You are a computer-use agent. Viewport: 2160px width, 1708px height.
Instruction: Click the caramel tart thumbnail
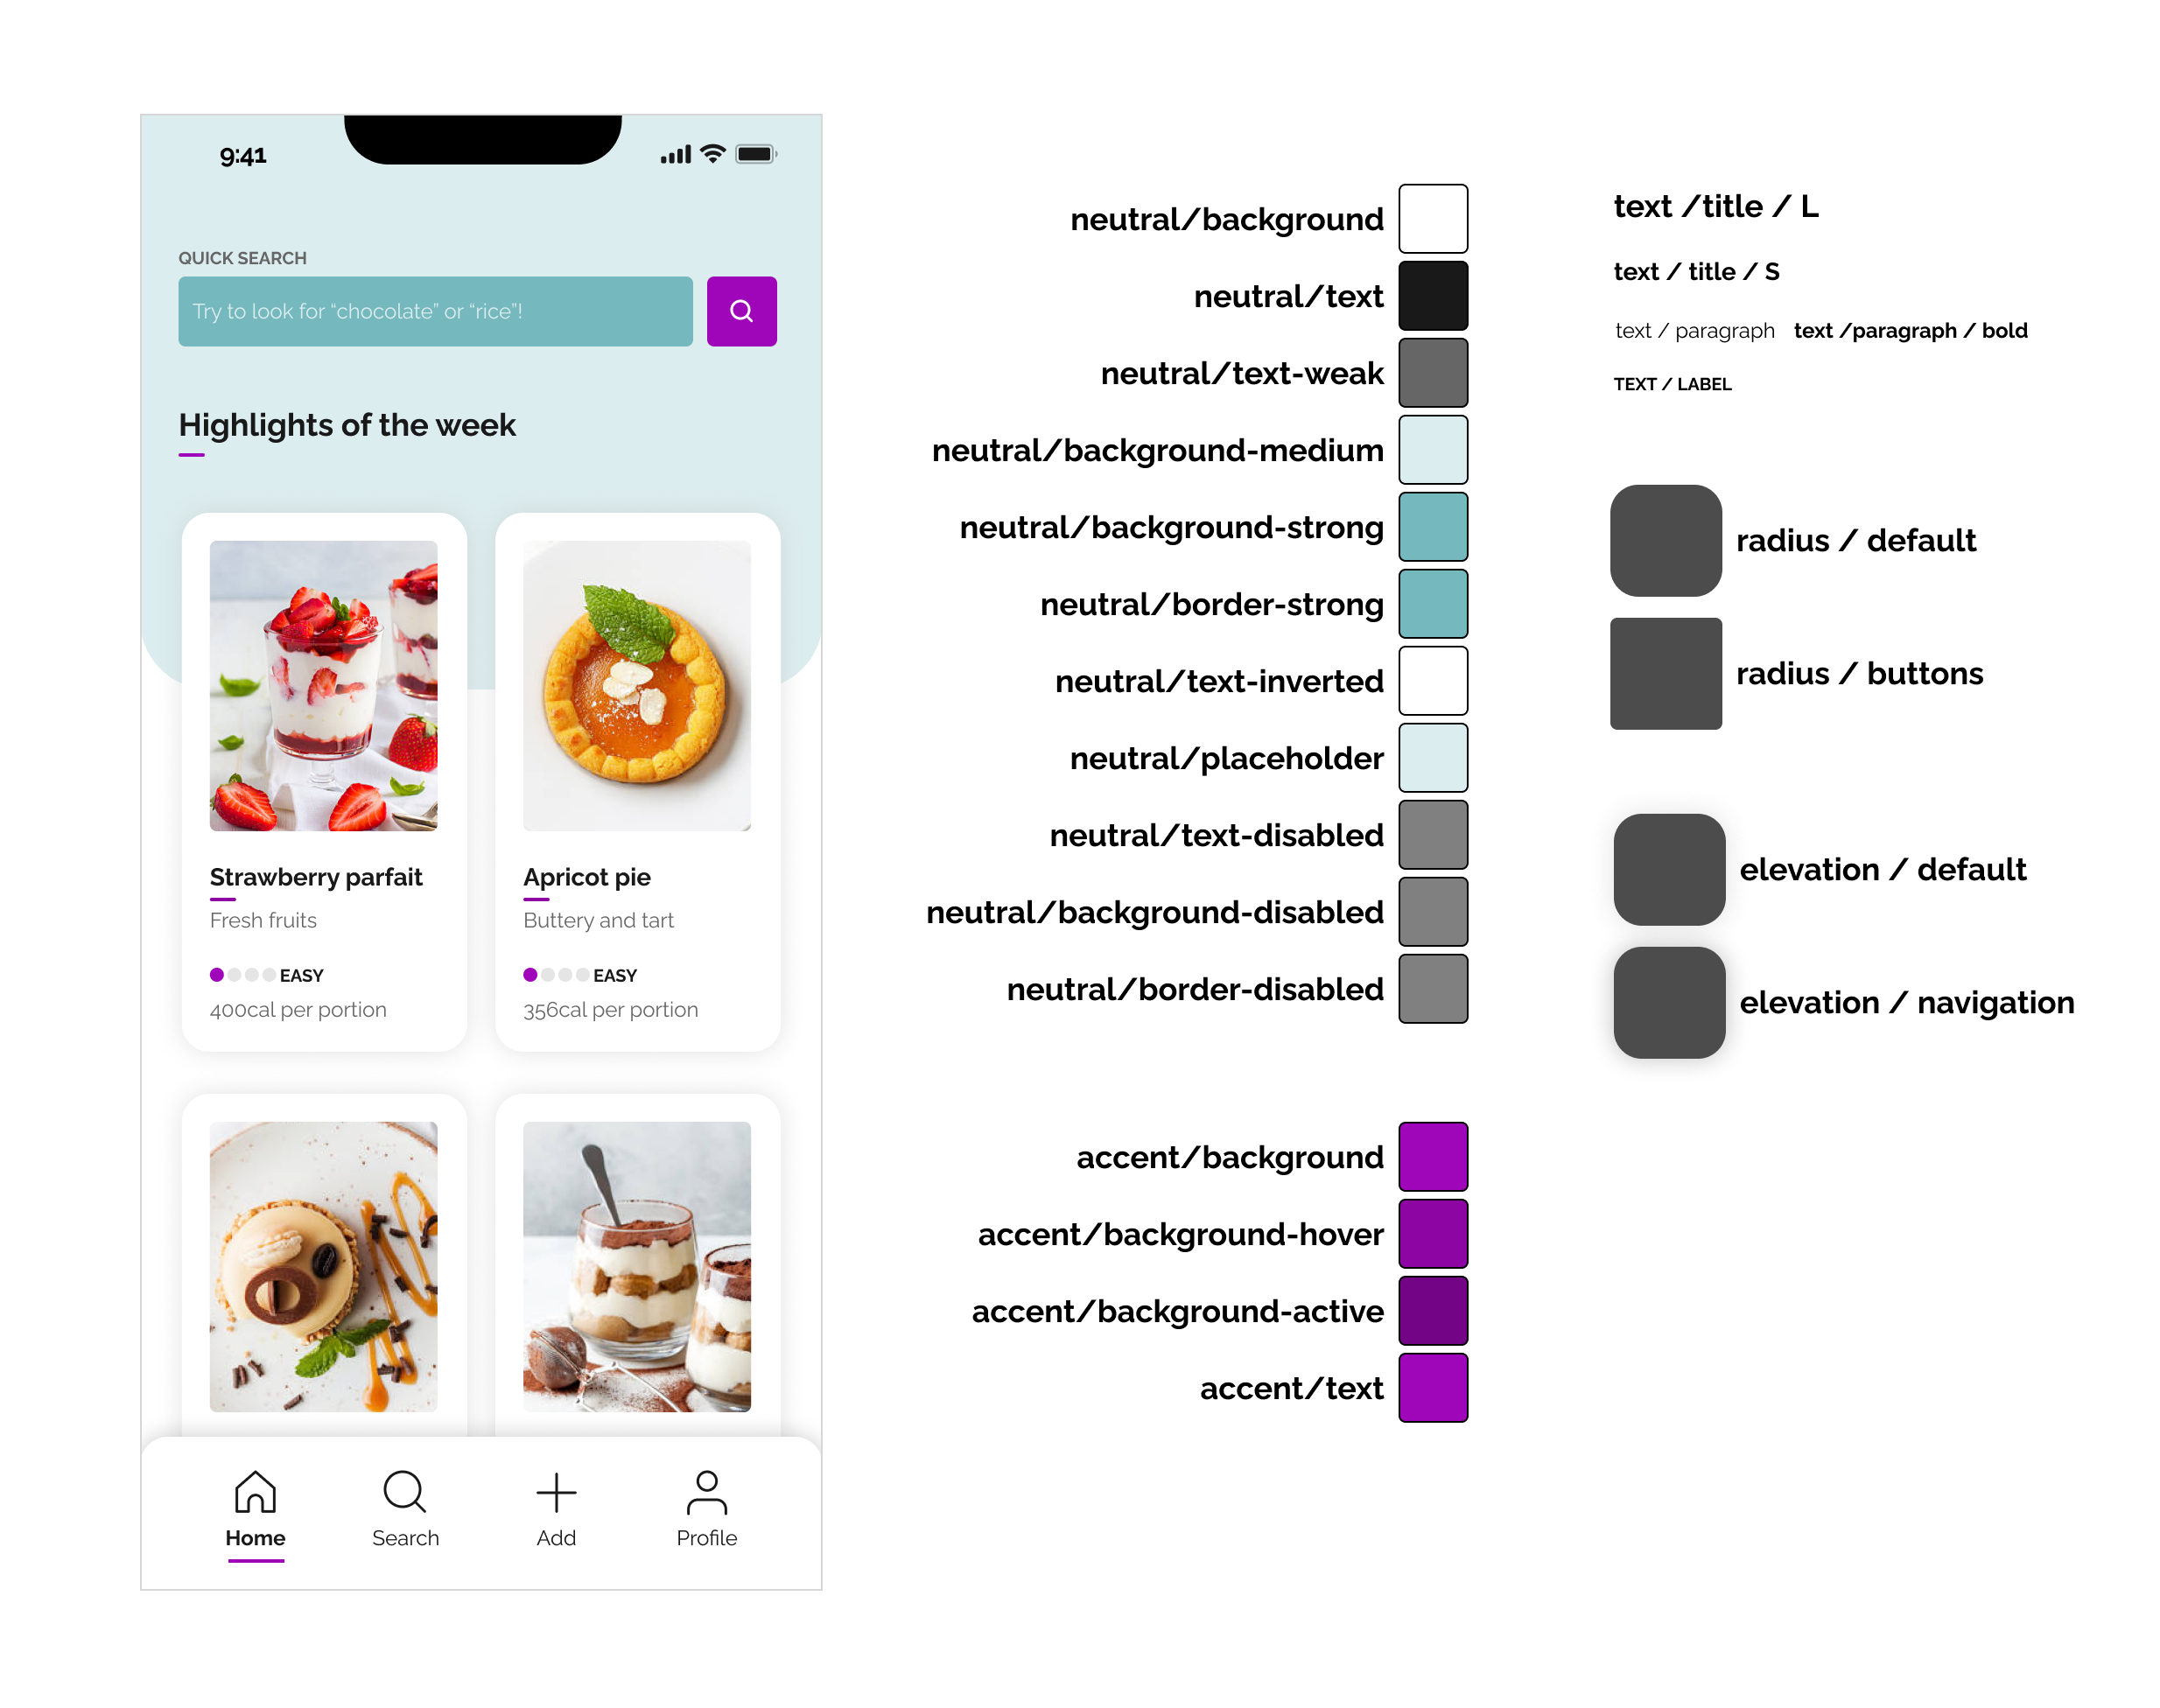[x=321, y=1263]
